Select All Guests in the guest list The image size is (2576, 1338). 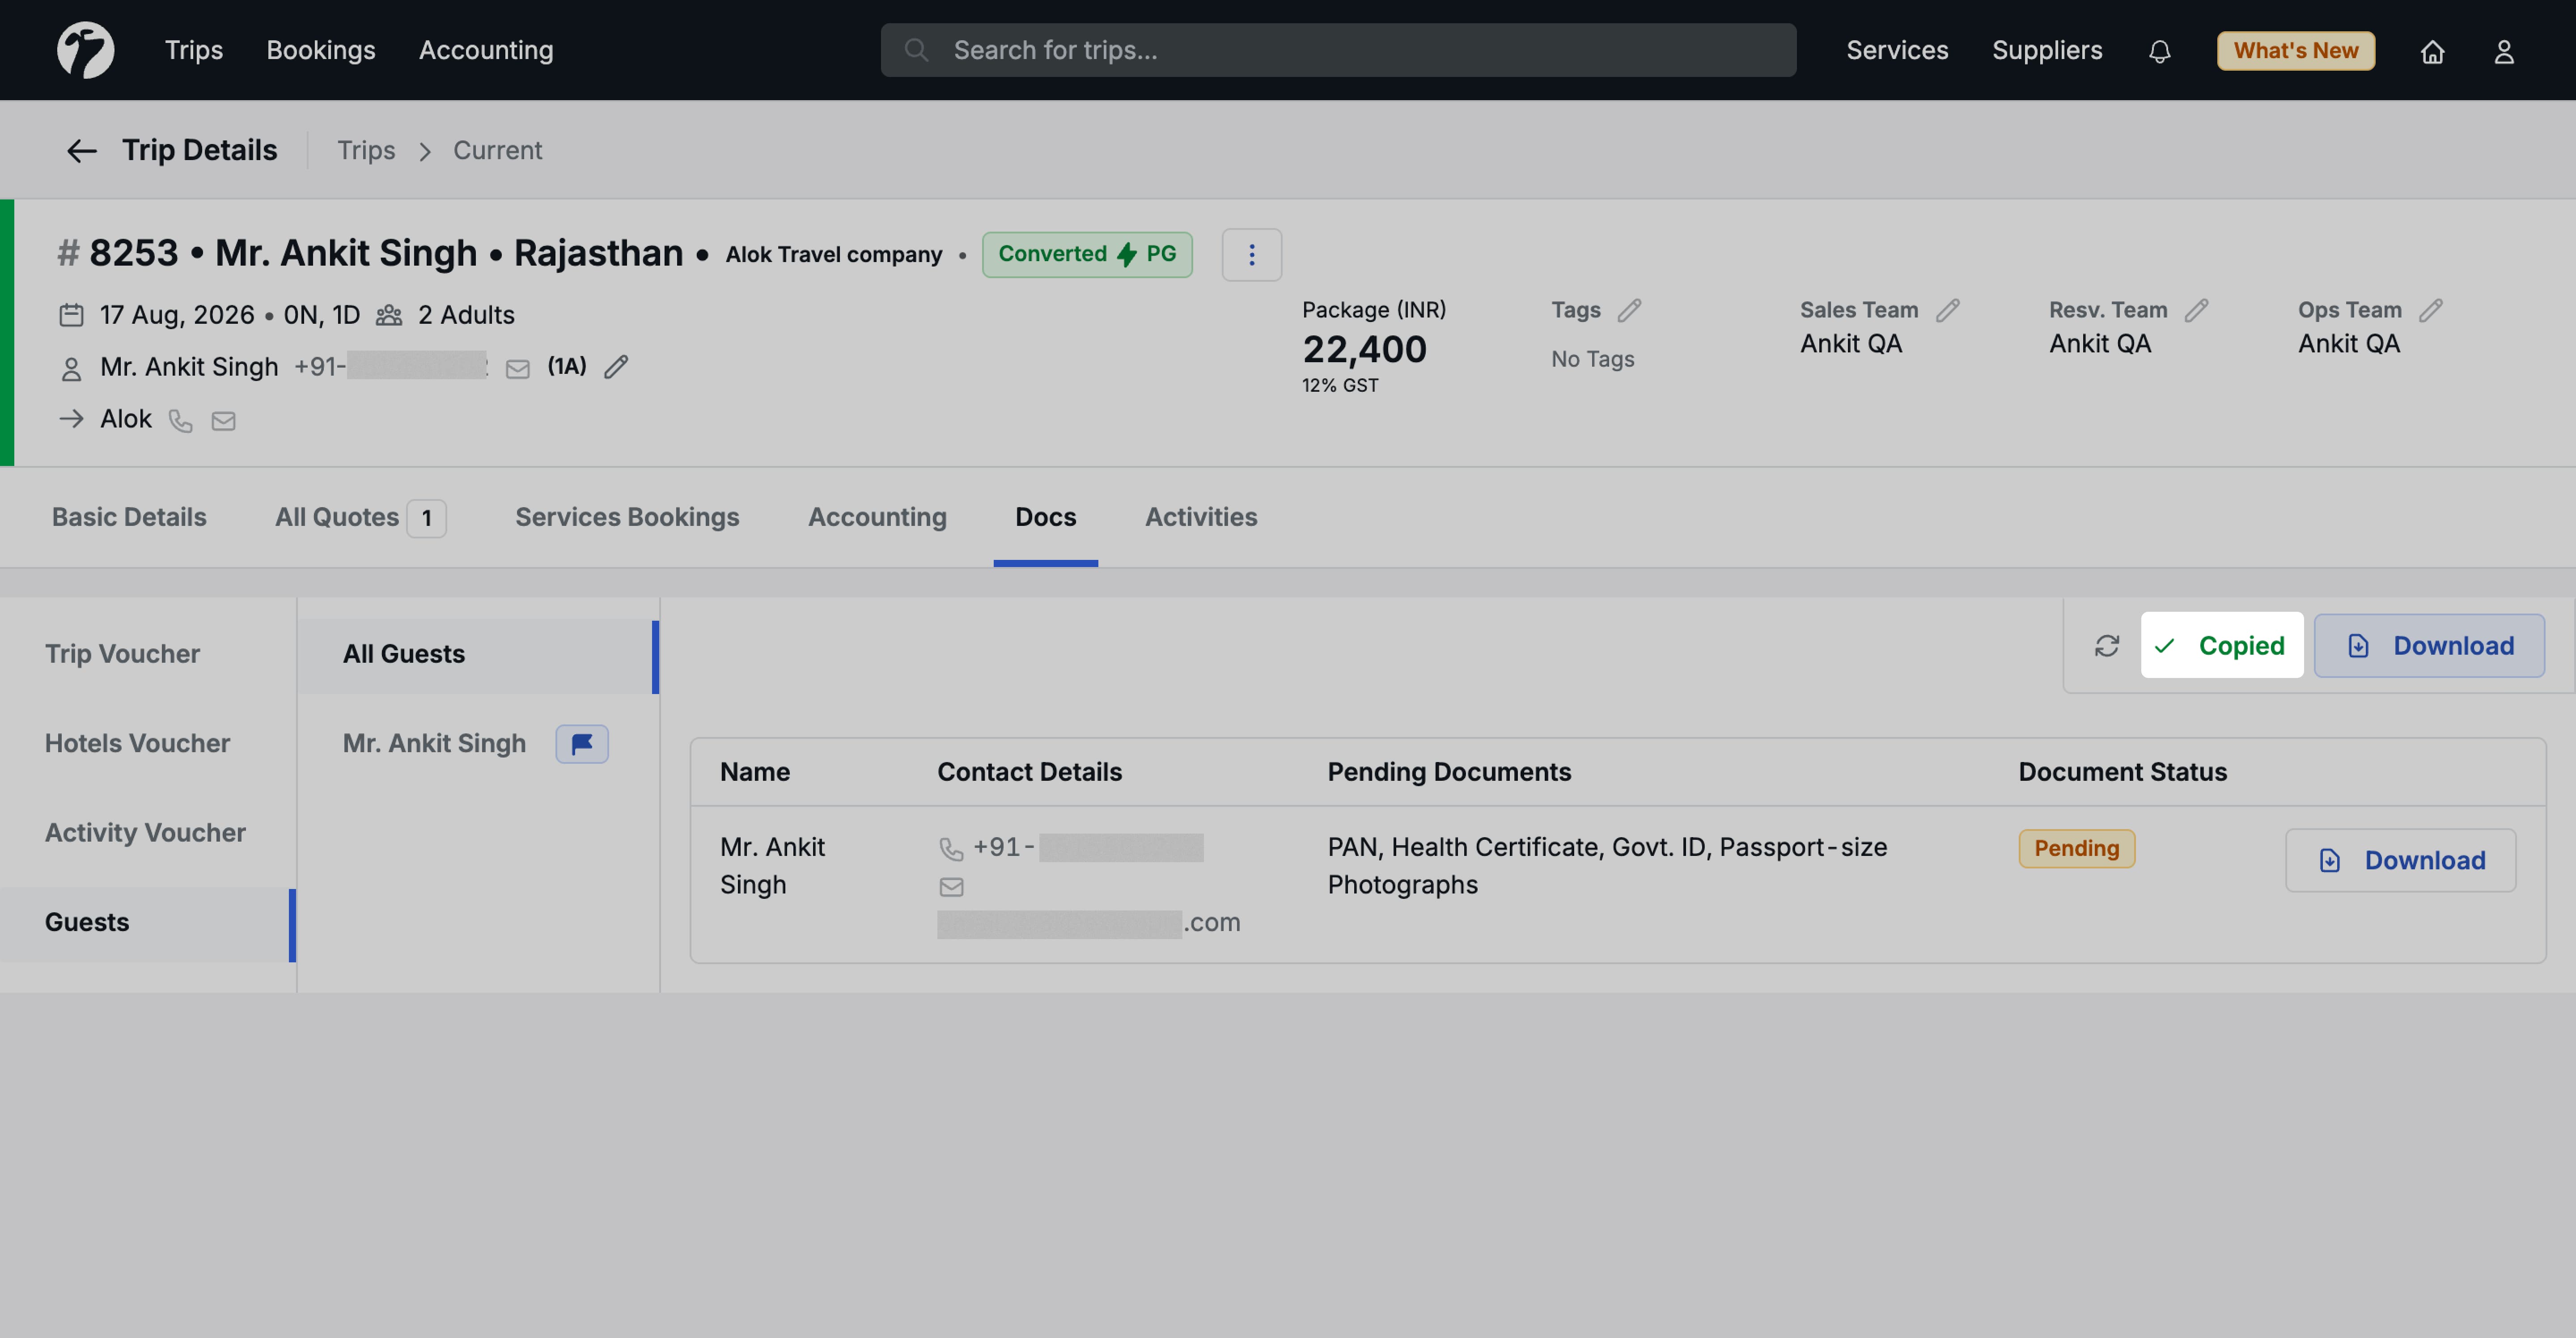coord(478,655)
